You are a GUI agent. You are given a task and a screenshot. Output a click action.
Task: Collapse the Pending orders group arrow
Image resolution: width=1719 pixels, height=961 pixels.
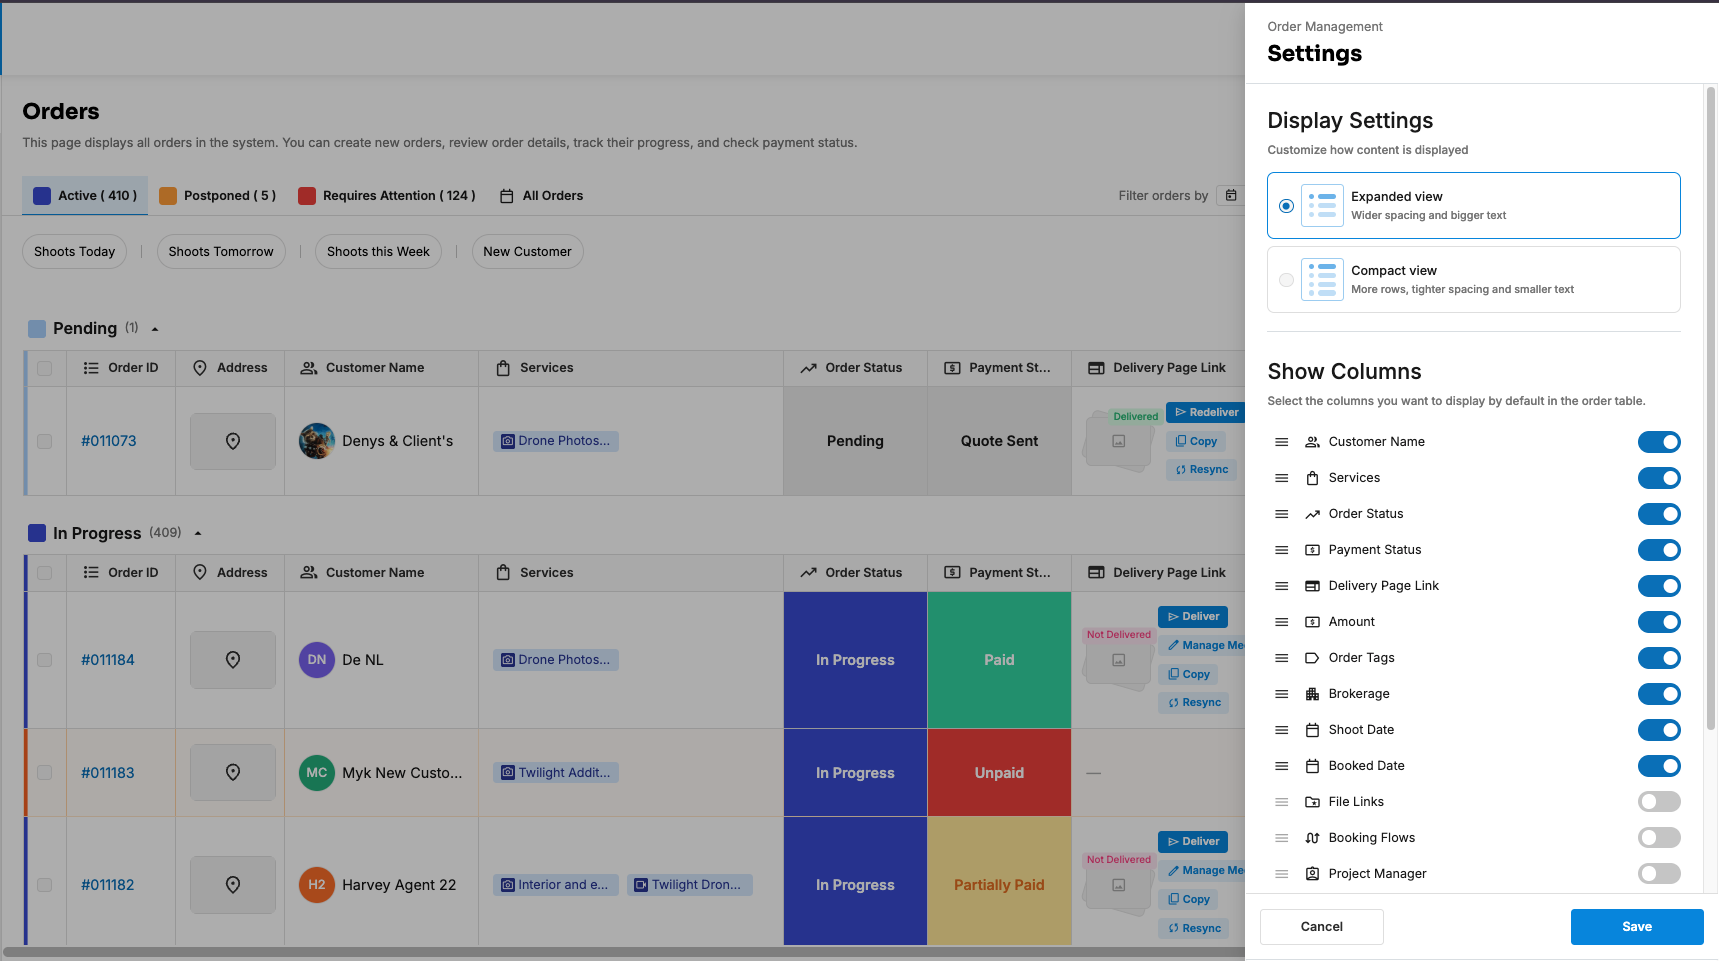click(x=155, y=329)
